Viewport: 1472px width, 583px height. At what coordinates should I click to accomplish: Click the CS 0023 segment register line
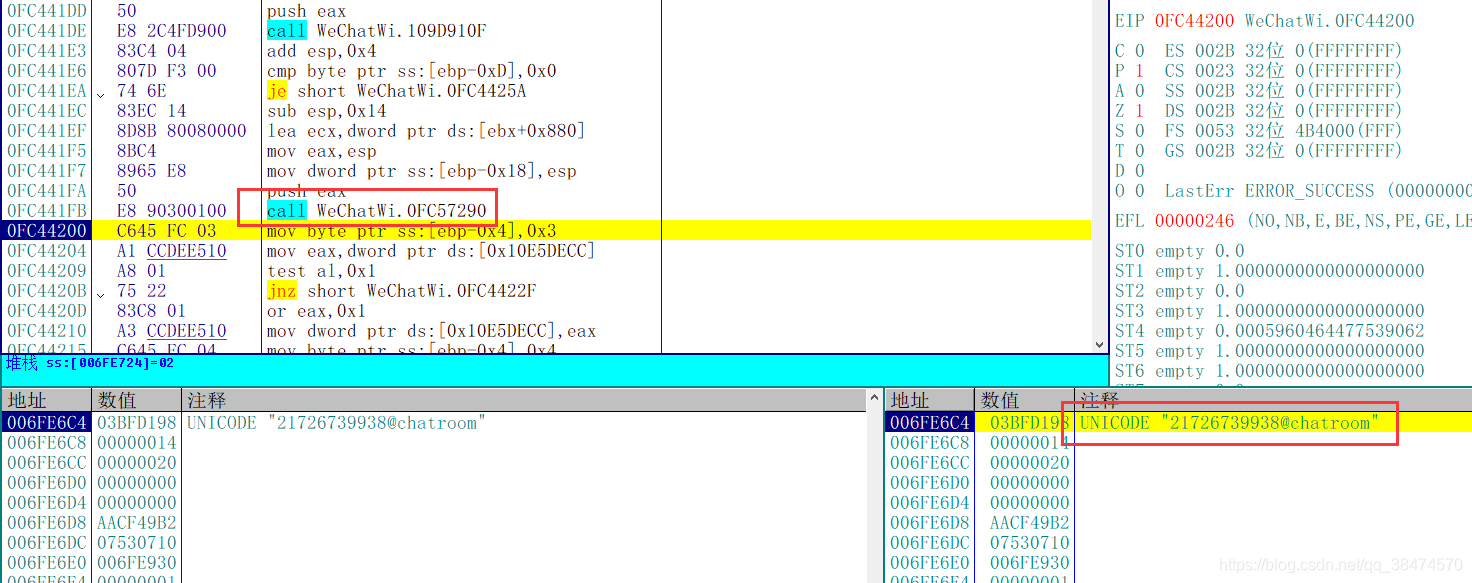[x=1284, y=71]
